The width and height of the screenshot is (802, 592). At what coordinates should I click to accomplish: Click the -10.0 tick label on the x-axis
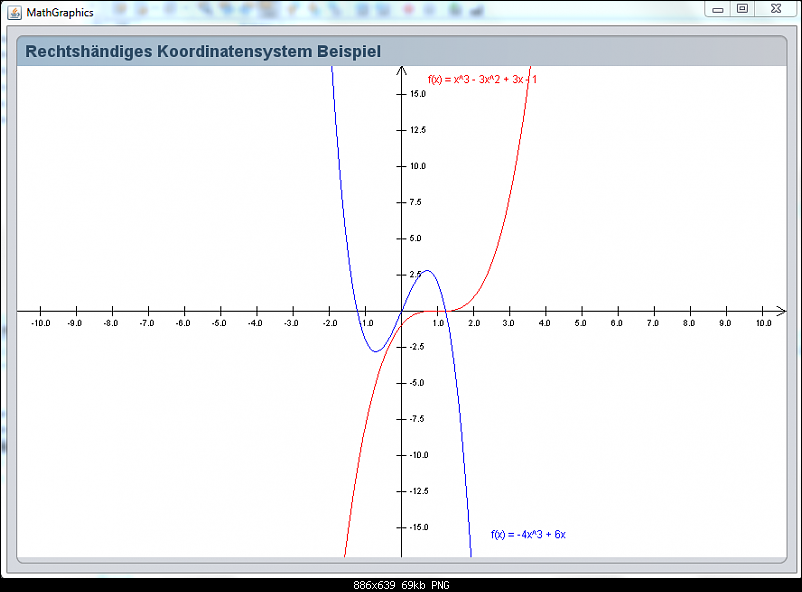pyautogui.click(x=41, y=323)
